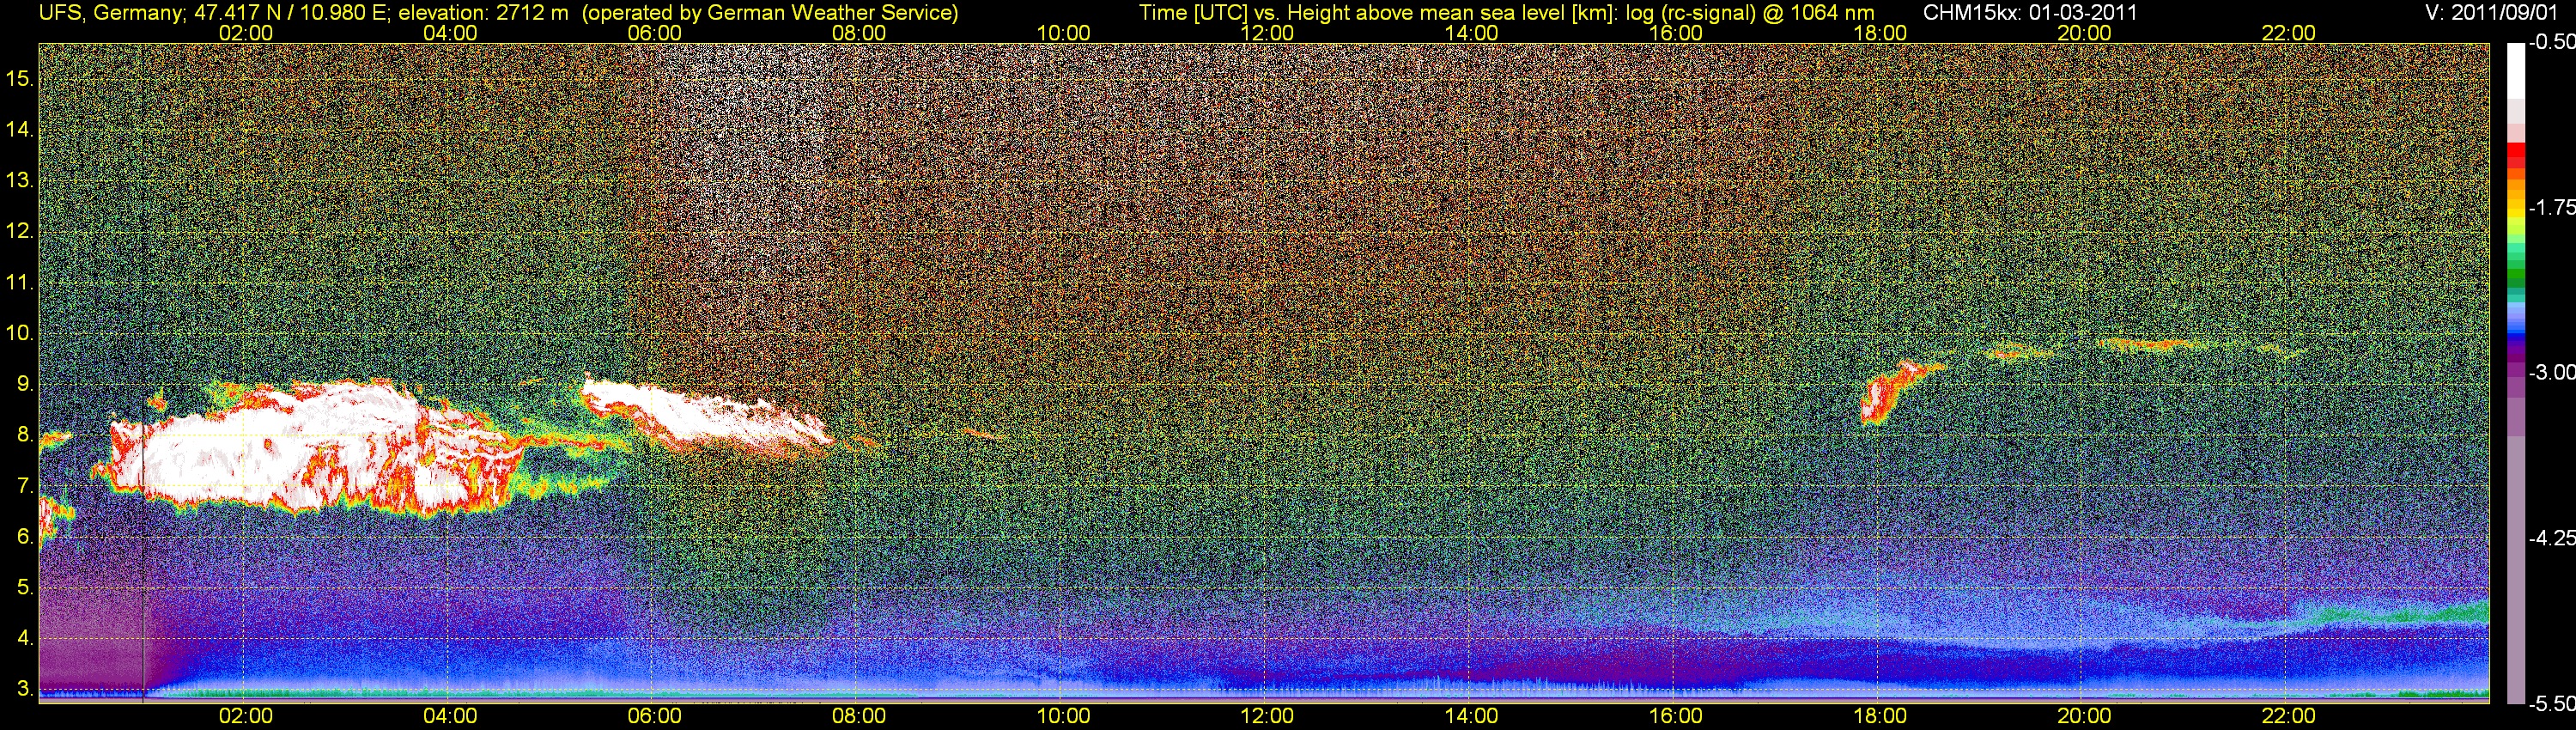Click the -4.25 color scale value
Screen dimensions: 2576x730
coord(2551,538)
